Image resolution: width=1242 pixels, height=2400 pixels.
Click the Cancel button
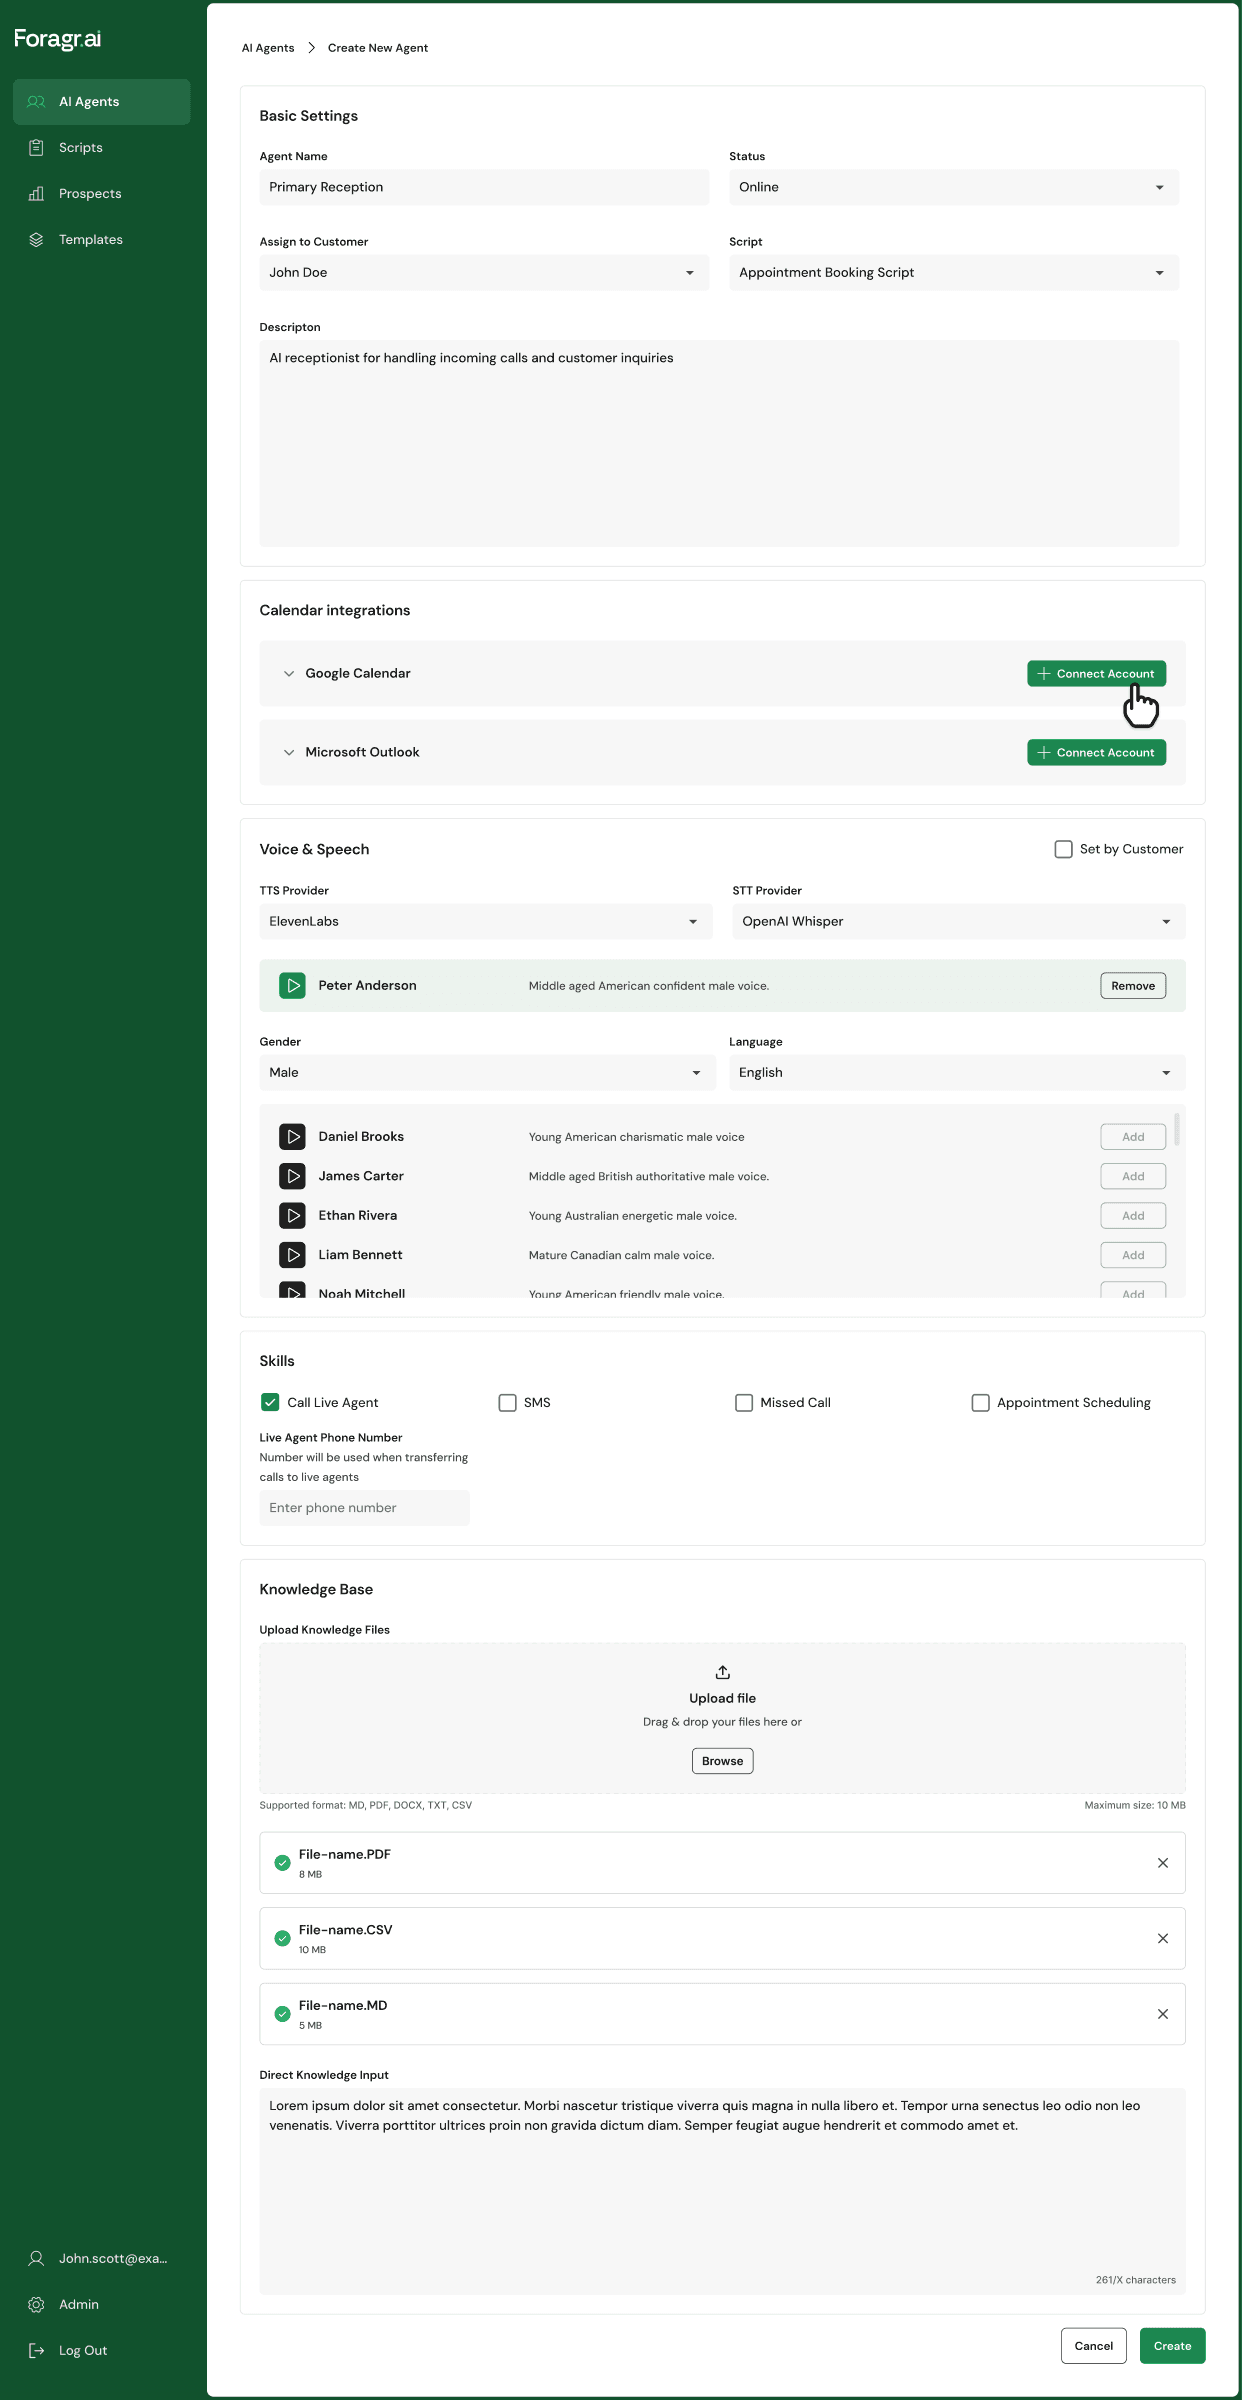[x=1094, y=2346]
